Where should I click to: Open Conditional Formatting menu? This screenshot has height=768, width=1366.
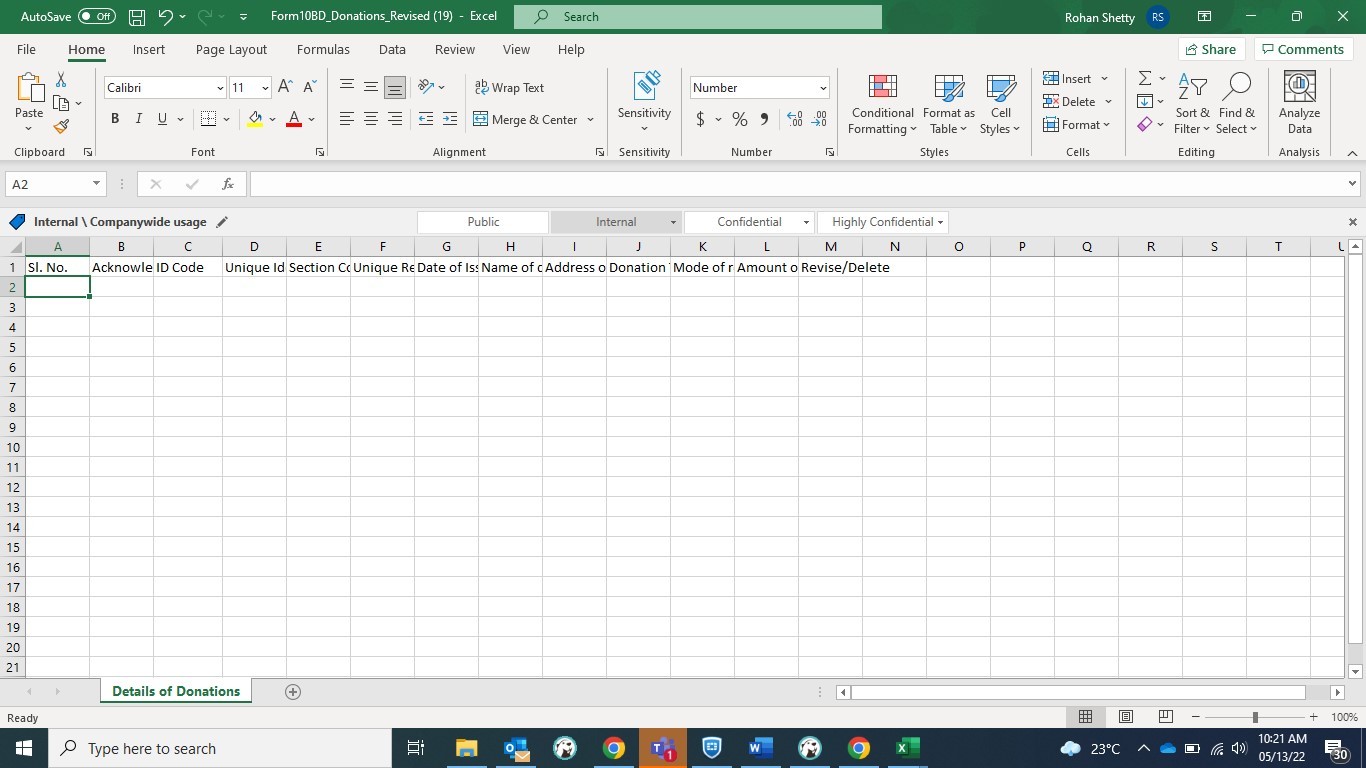pyautogui.click(x=881, y=104)
